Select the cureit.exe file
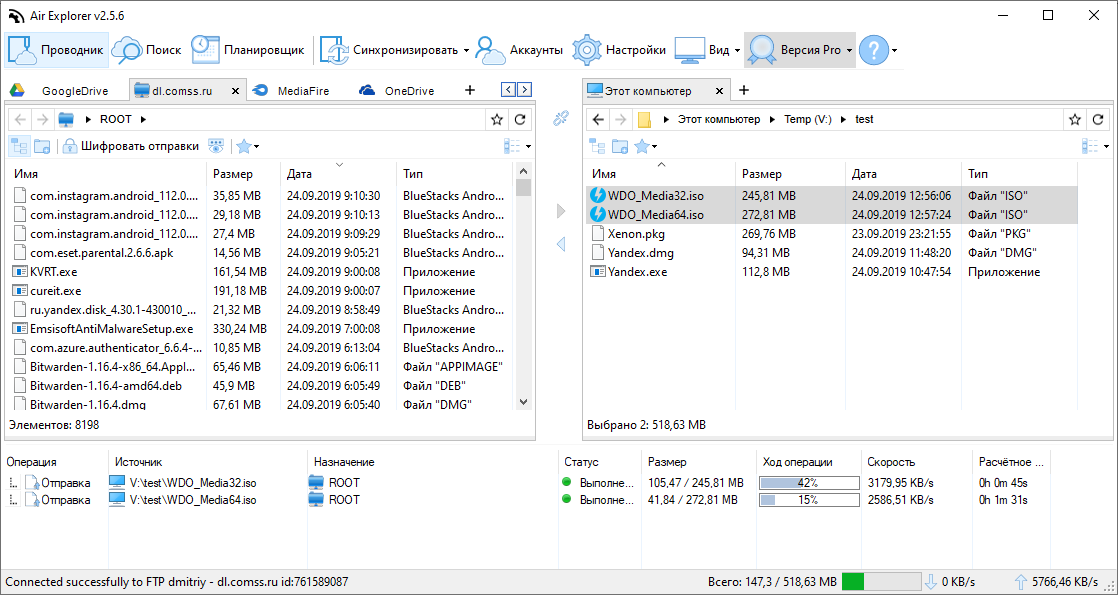The width and height of the screenshot is (1118, 595). point(56,291)
